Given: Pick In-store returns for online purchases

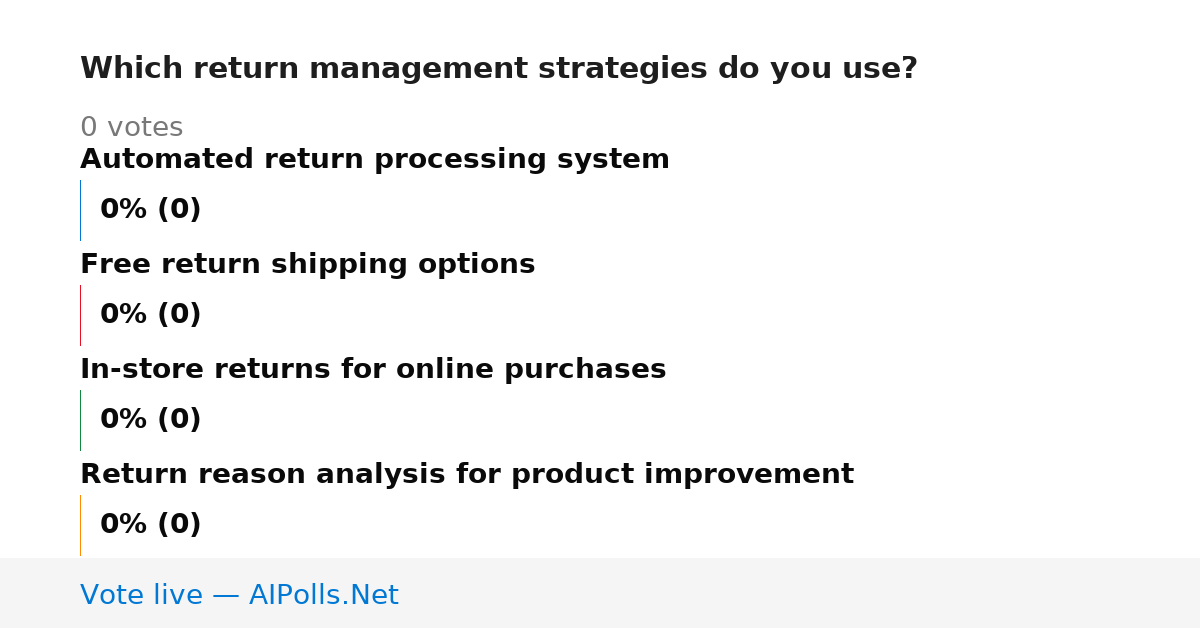Looking at the screenshot, I should click(x=373, y=370).
